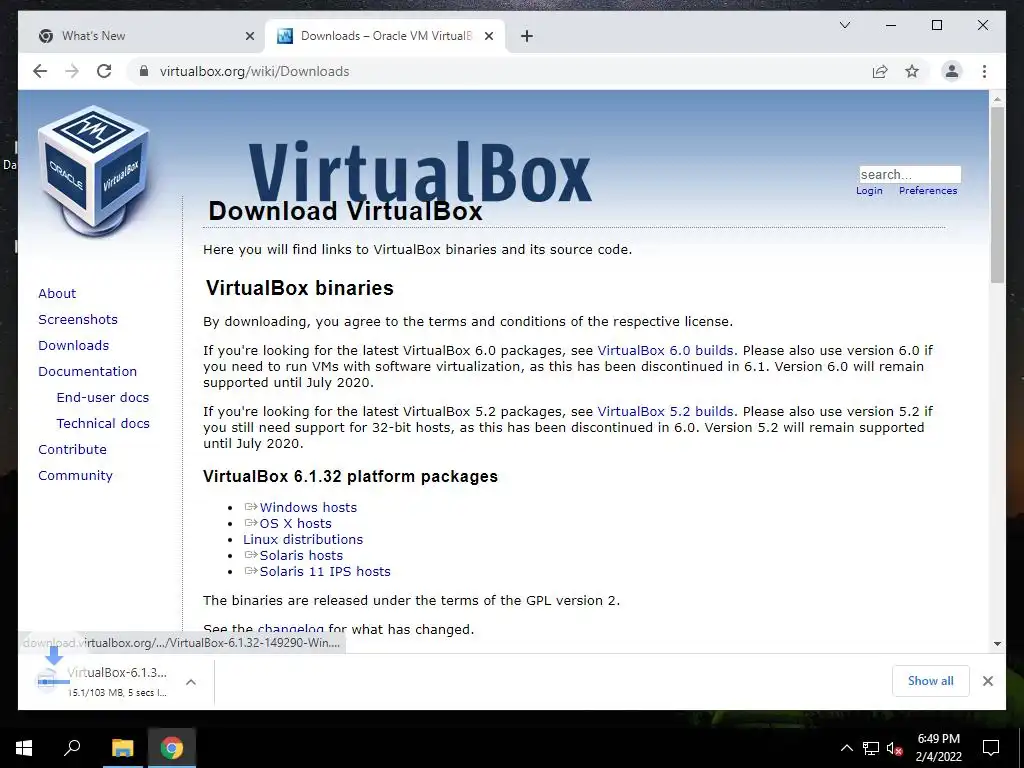This screenshot has width=1024, height=768.
Task: Open the tab search chevron in title bar
Action: [844, 25]
